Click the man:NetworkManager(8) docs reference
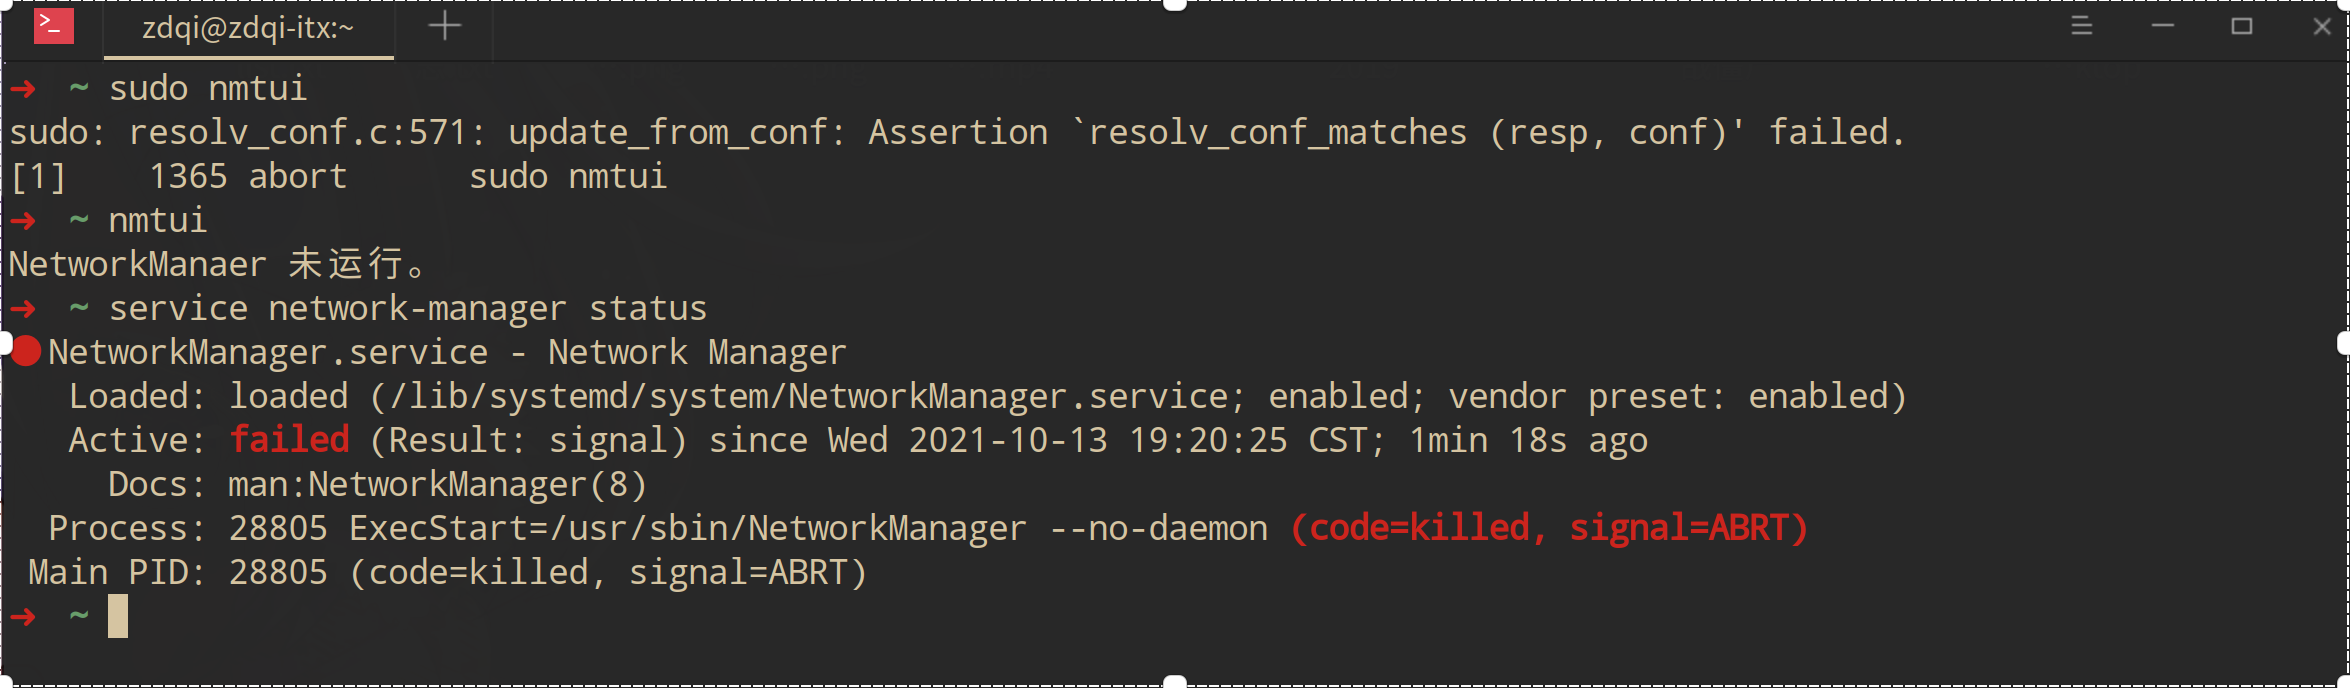2350x688 pixels. pyautogui.click(x=437, y=485)
